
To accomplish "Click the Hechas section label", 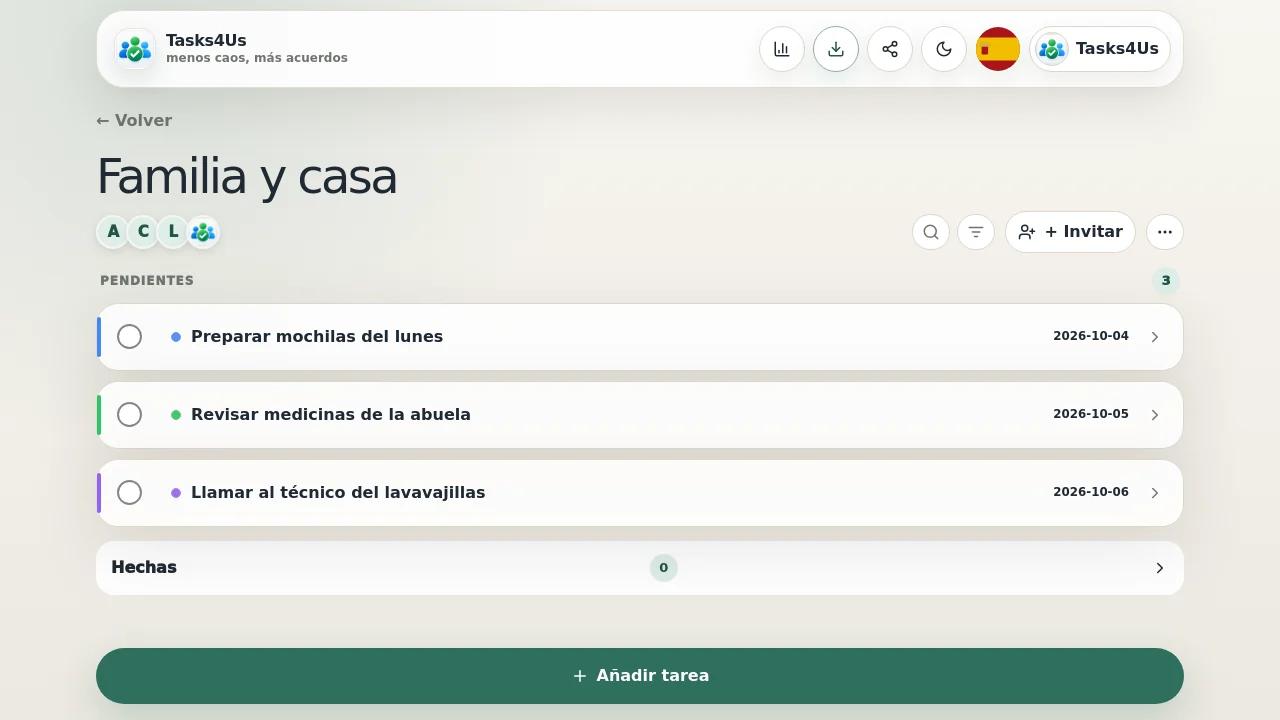I will coord(144,568).
